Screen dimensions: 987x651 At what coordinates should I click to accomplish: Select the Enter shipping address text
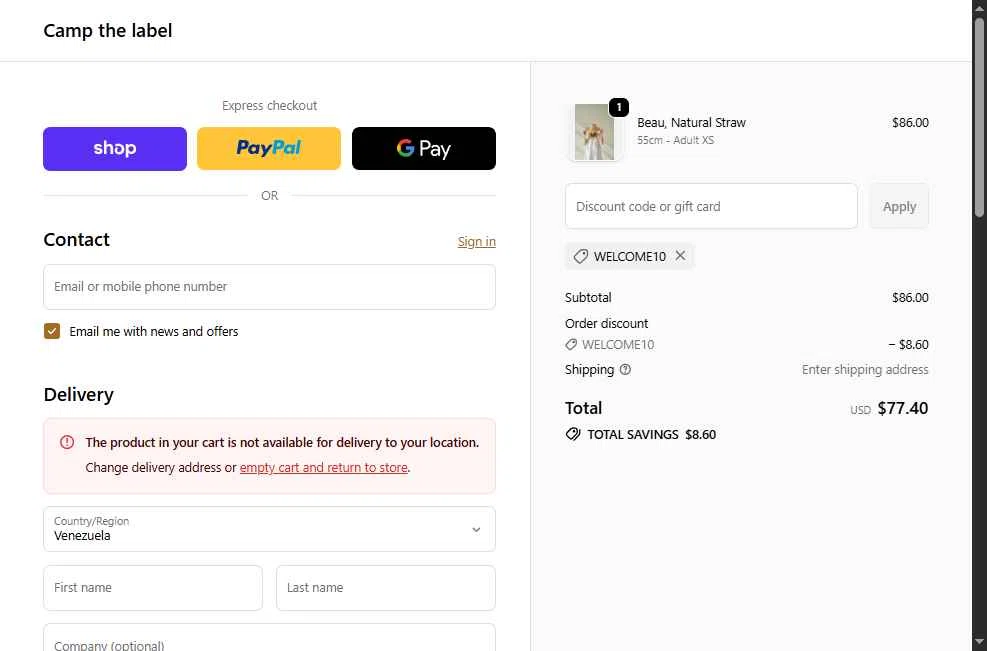[865, 370]
